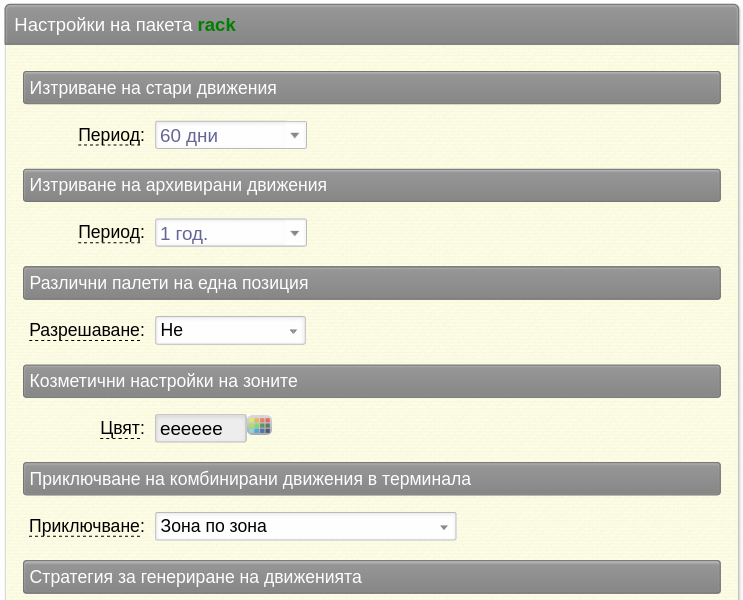Focus the 1 год. text field
This screenshot has width=743, height=600.
(221, 233)
